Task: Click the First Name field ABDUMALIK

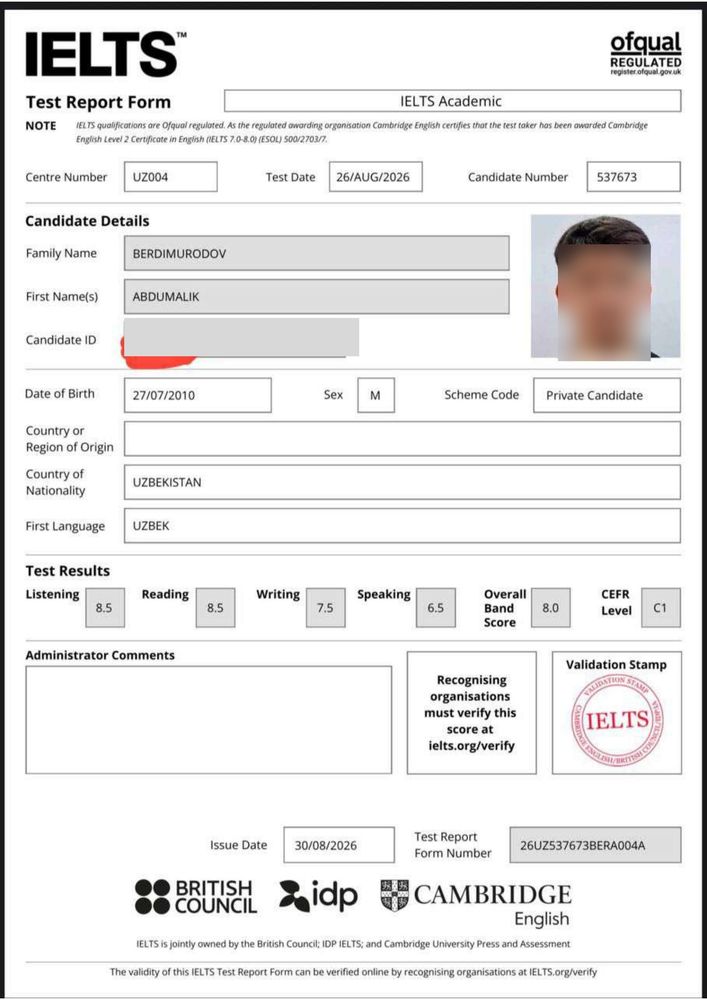Action: click(x=317, y=297)
